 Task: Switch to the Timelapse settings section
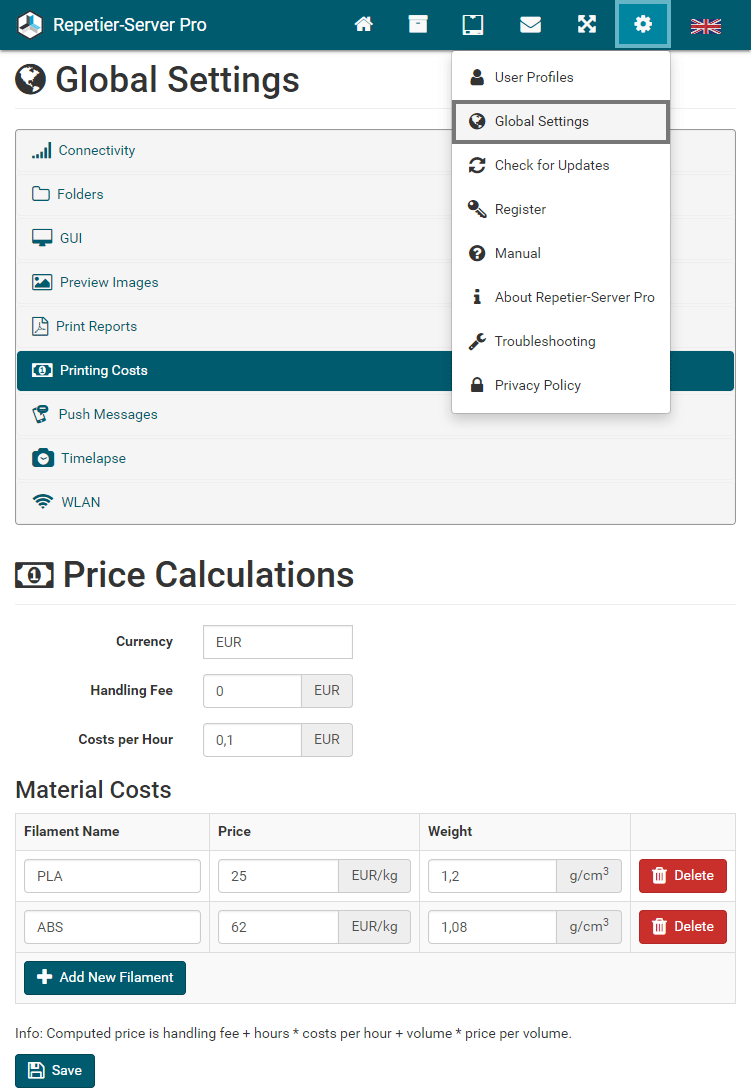coord(92,458)
